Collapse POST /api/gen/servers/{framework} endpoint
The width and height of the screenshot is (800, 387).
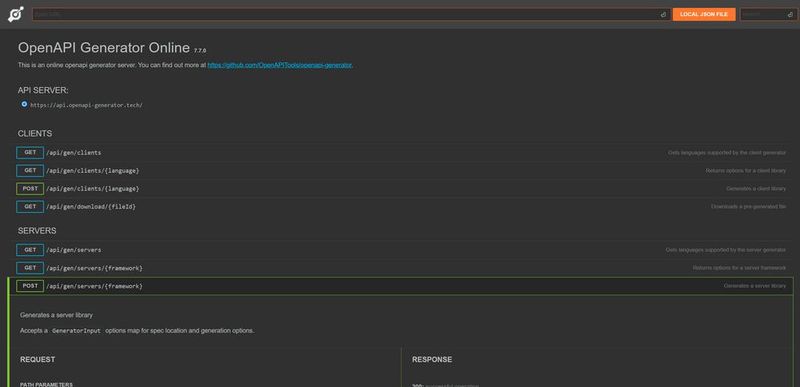401,286
